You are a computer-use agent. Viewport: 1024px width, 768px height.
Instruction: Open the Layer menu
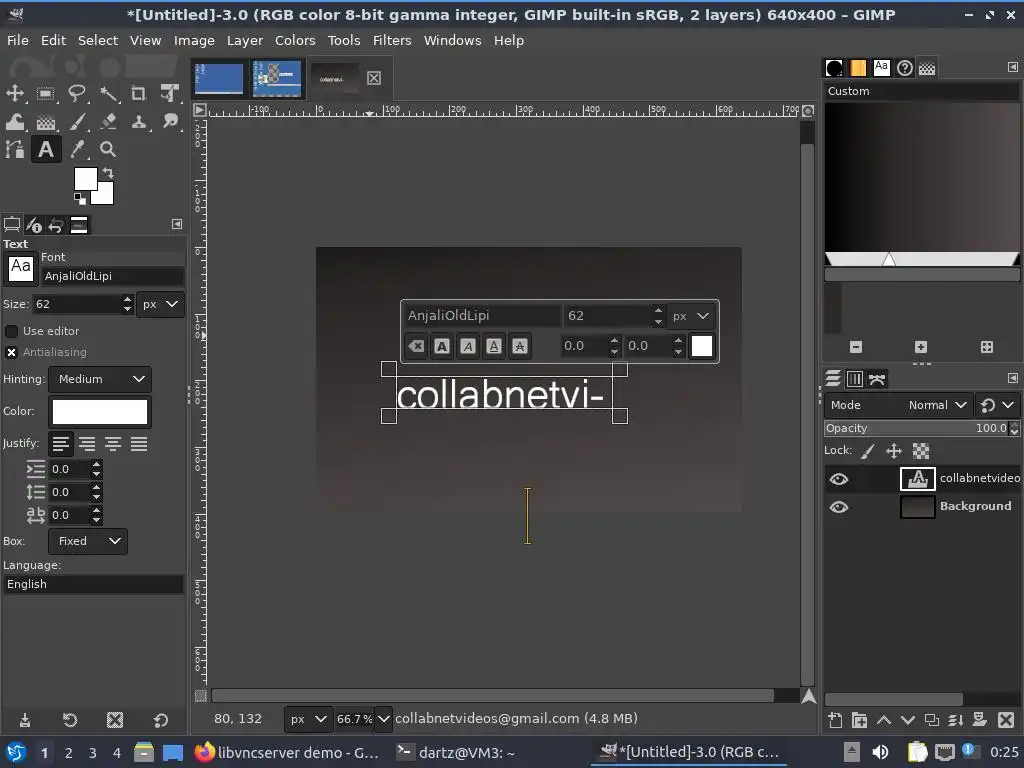pos(245,40)
